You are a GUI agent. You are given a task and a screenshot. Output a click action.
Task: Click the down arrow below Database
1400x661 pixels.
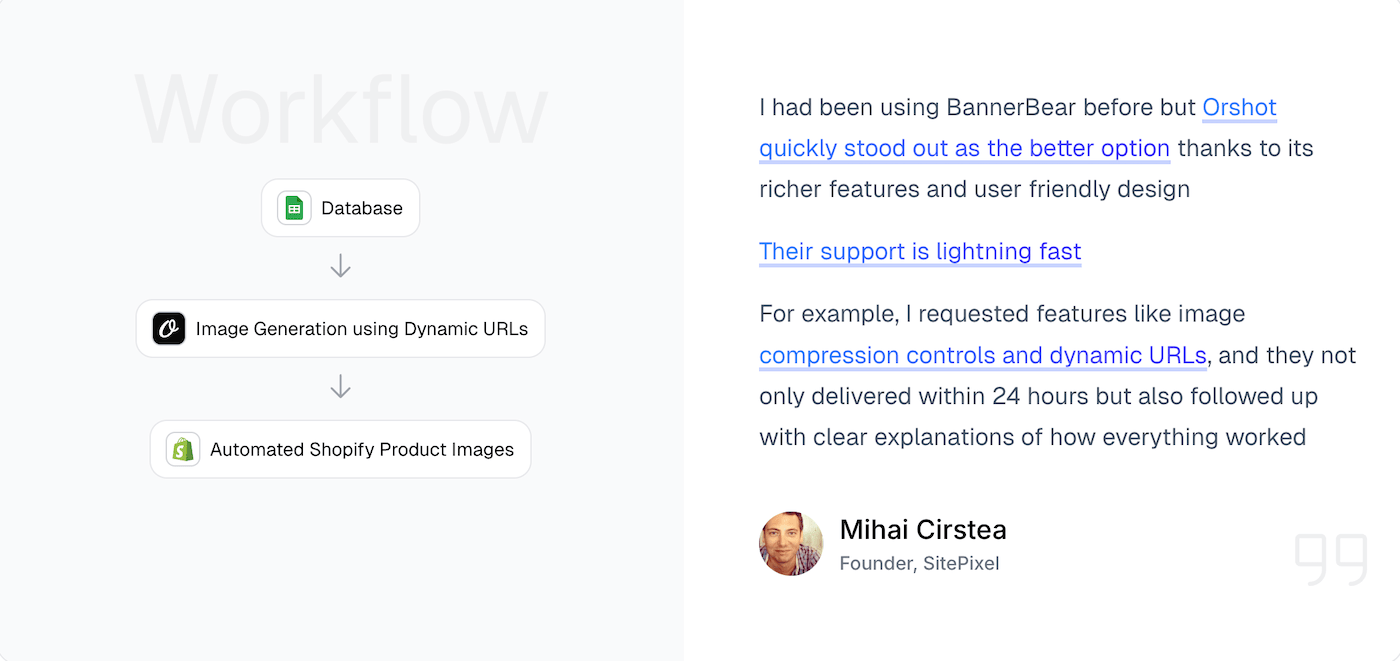340,266
